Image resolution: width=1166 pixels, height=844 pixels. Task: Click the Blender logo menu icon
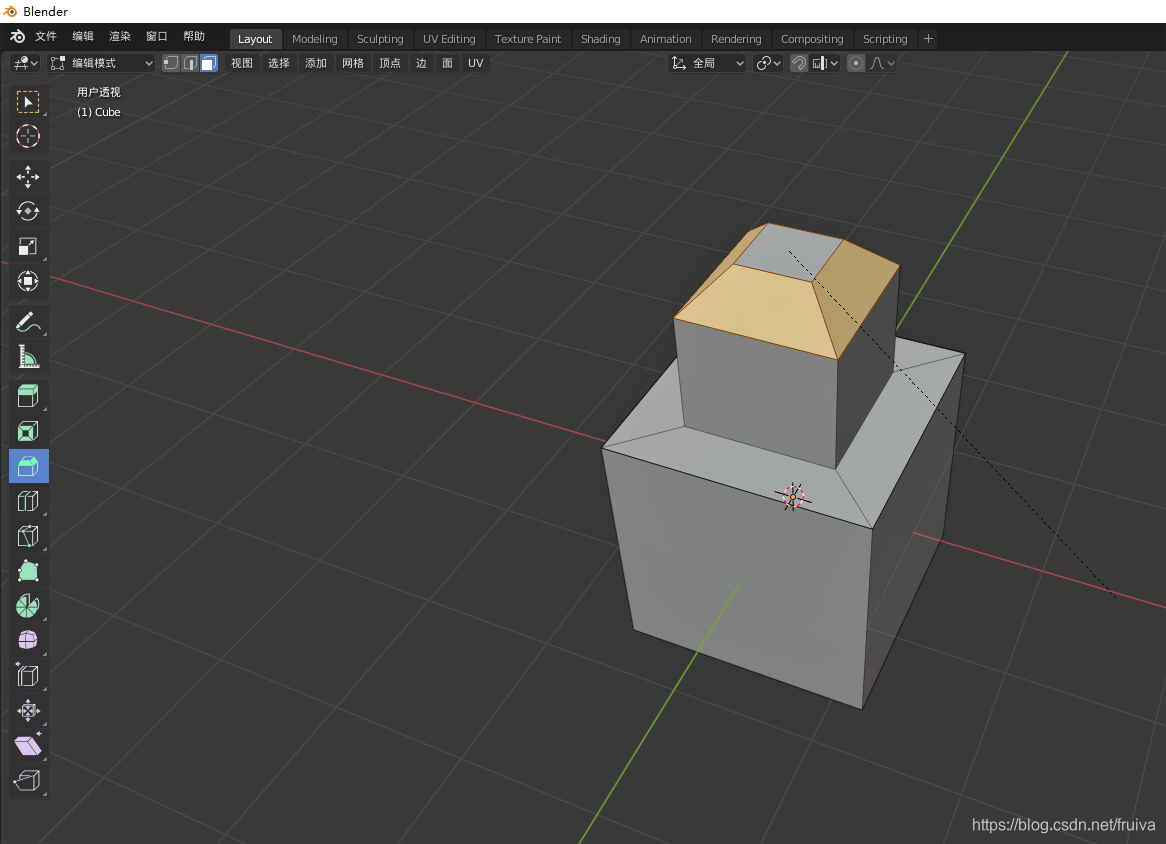coord(17,36)
